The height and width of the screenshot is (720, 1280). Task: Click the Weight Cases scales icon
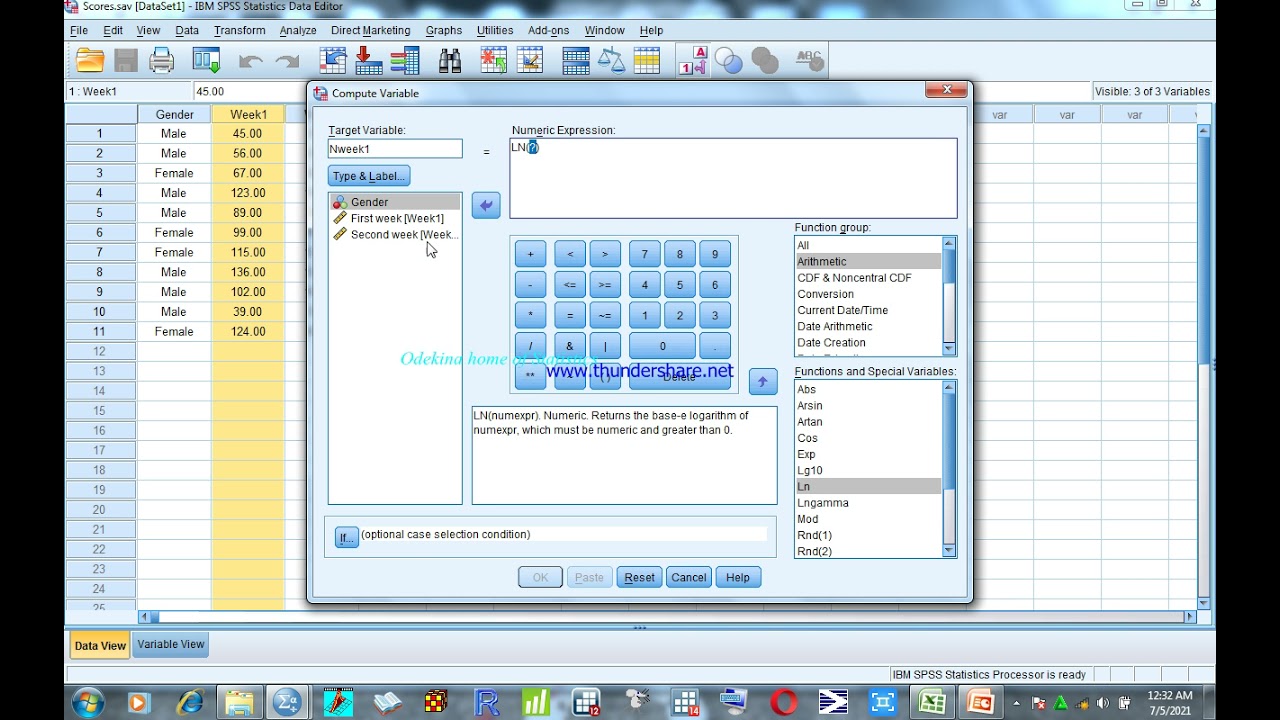[611, 61]
